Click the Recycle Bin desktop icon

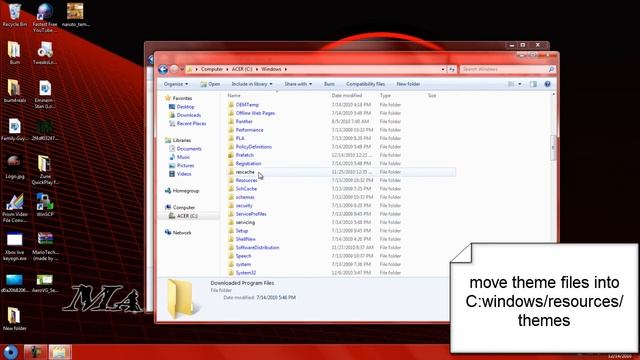(15, 15)
